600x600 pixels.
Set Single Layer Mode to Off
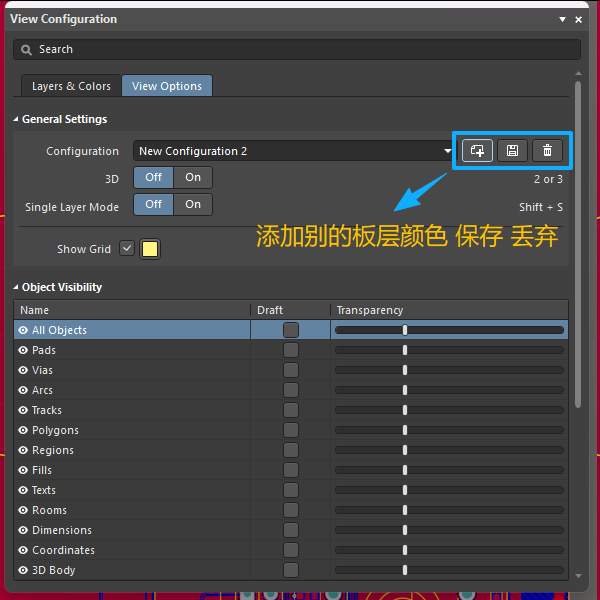tap(153, 204)
